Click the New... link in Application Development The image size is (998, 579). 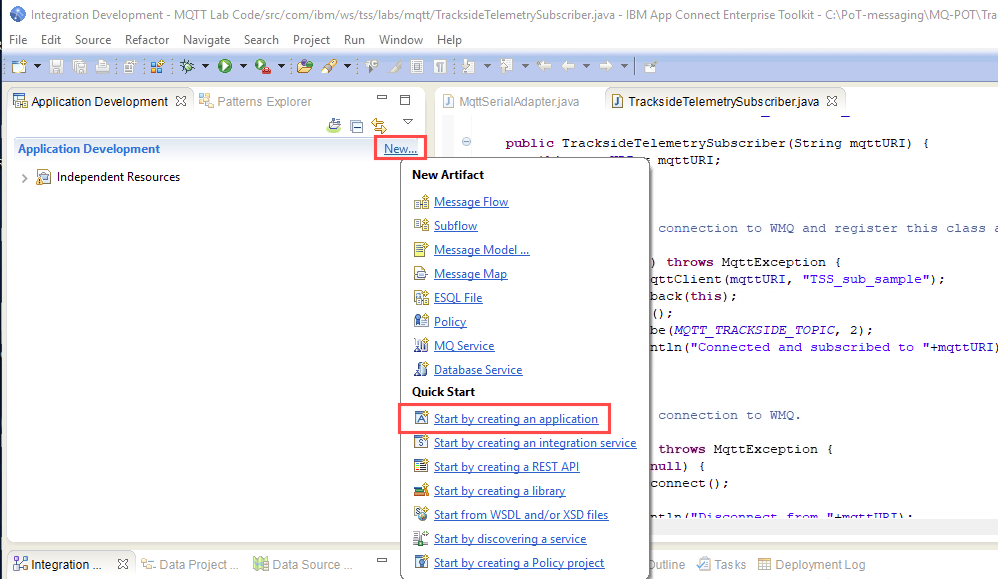pyautogui.click(x=400, y=148)
